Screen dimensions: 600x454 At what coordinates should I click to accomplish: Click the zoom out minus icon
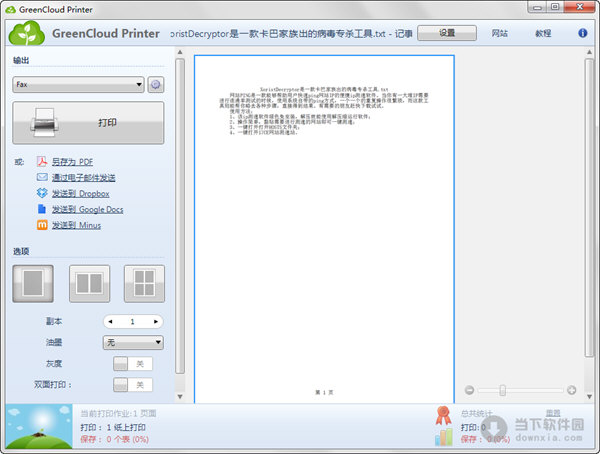[469, 390]
